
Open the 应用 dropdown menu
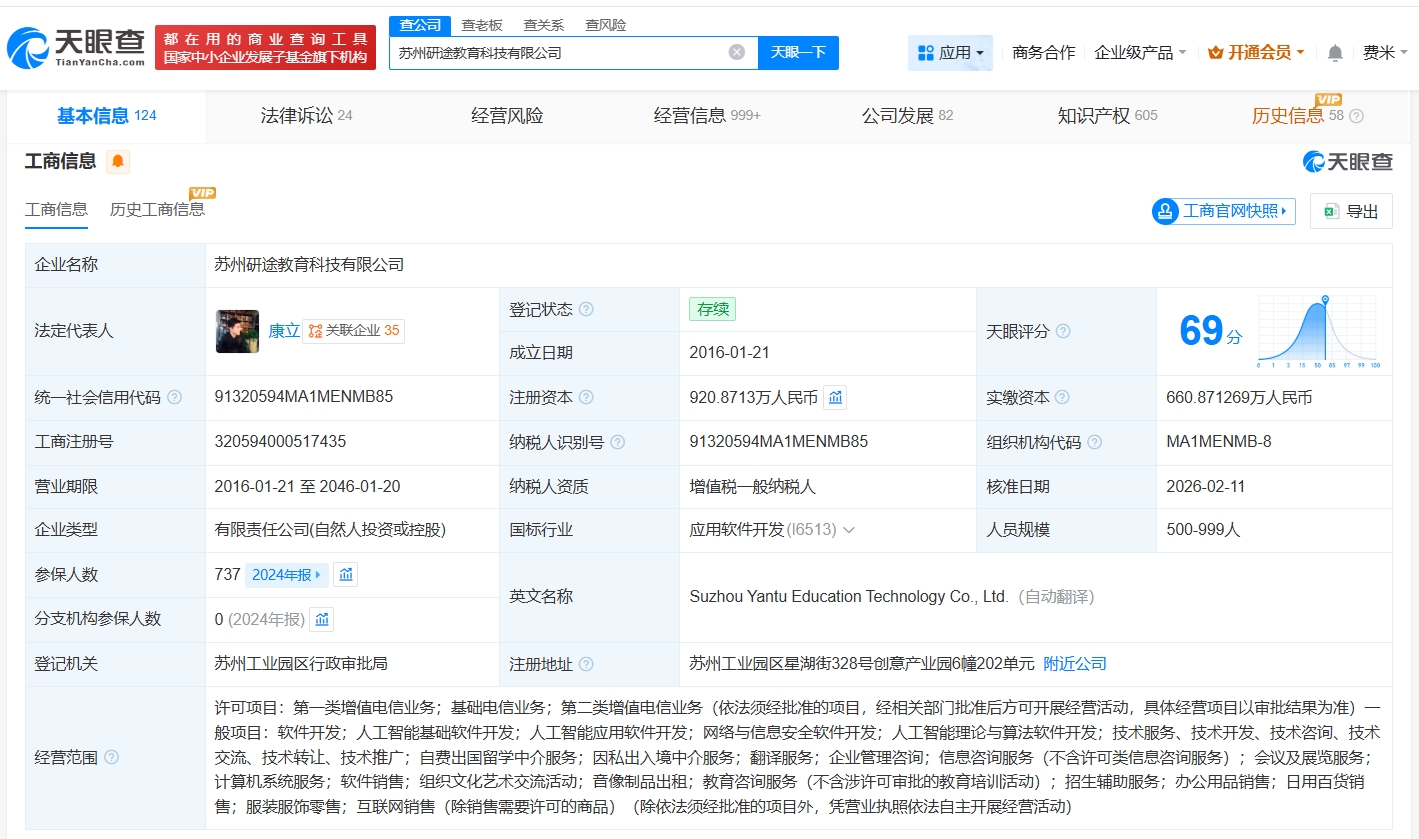point(950,52)
